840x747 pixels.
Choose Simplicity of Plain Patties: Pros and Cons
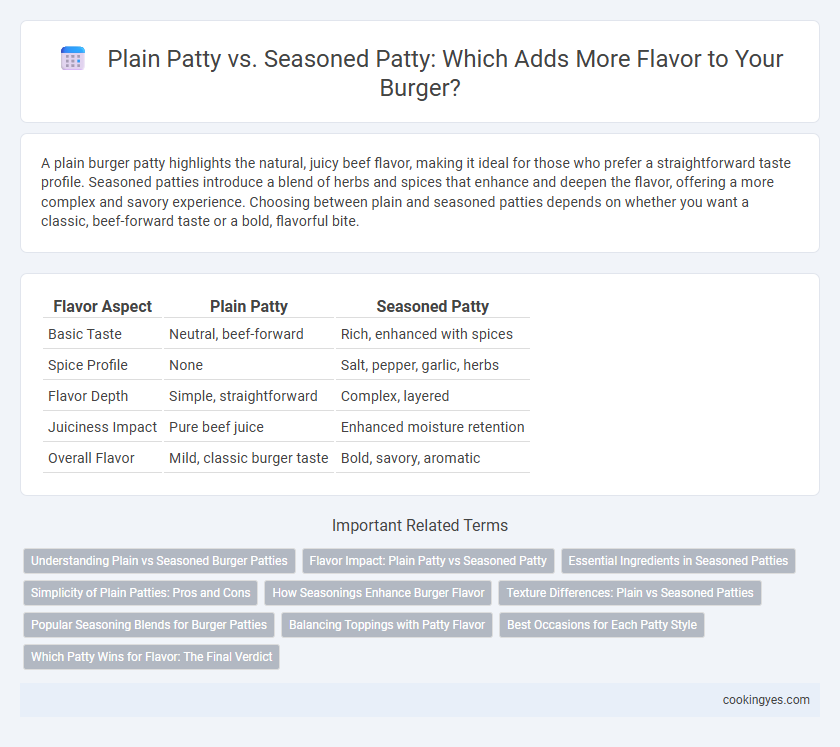click(x=140, y=593)
